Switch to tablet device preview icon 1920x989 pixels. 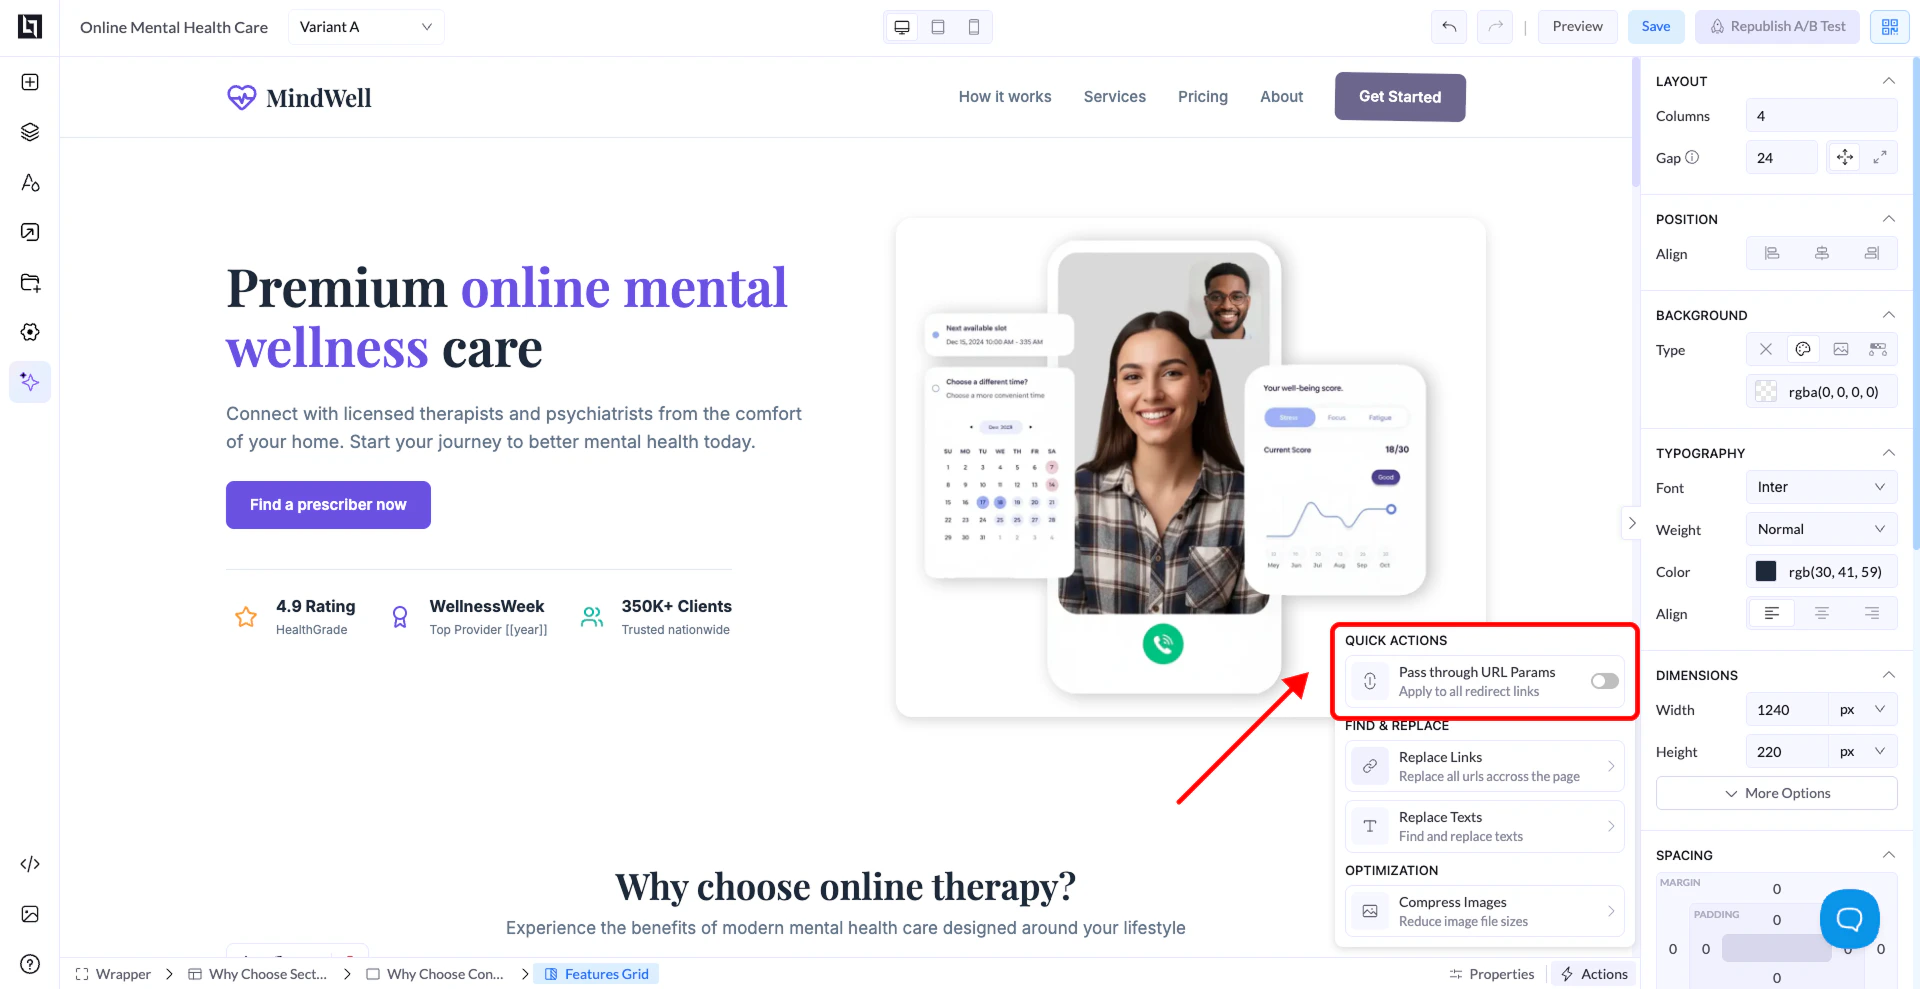[x=938, y=27]
